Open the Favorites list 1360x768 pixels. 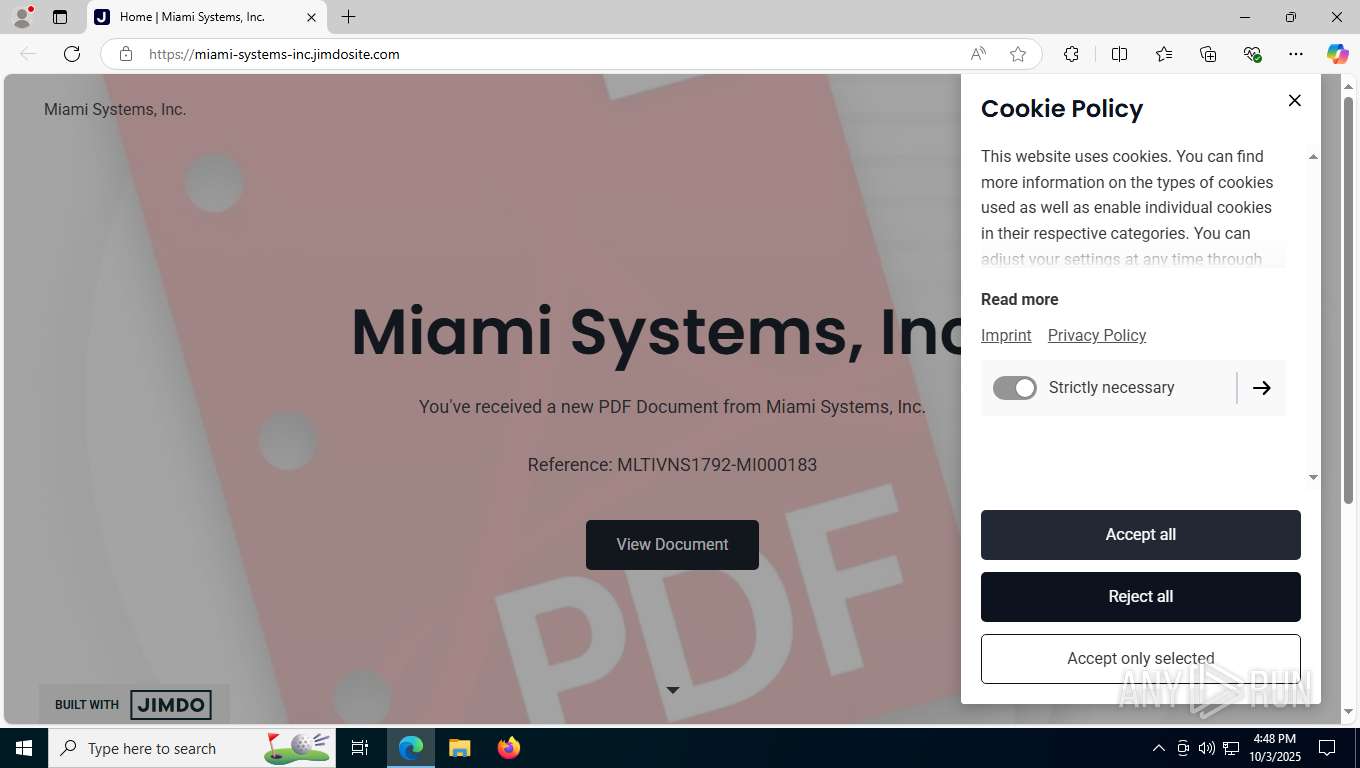pos(1164,54)
